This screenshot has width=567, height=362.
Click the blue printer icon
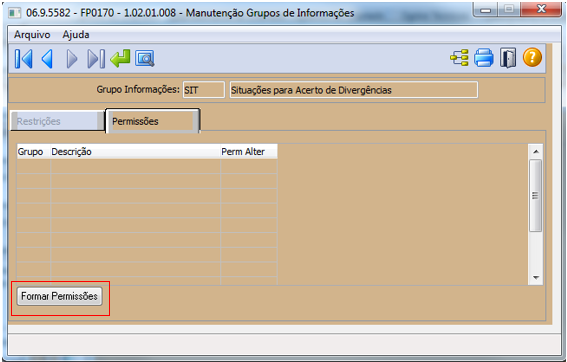coord(483,58)
